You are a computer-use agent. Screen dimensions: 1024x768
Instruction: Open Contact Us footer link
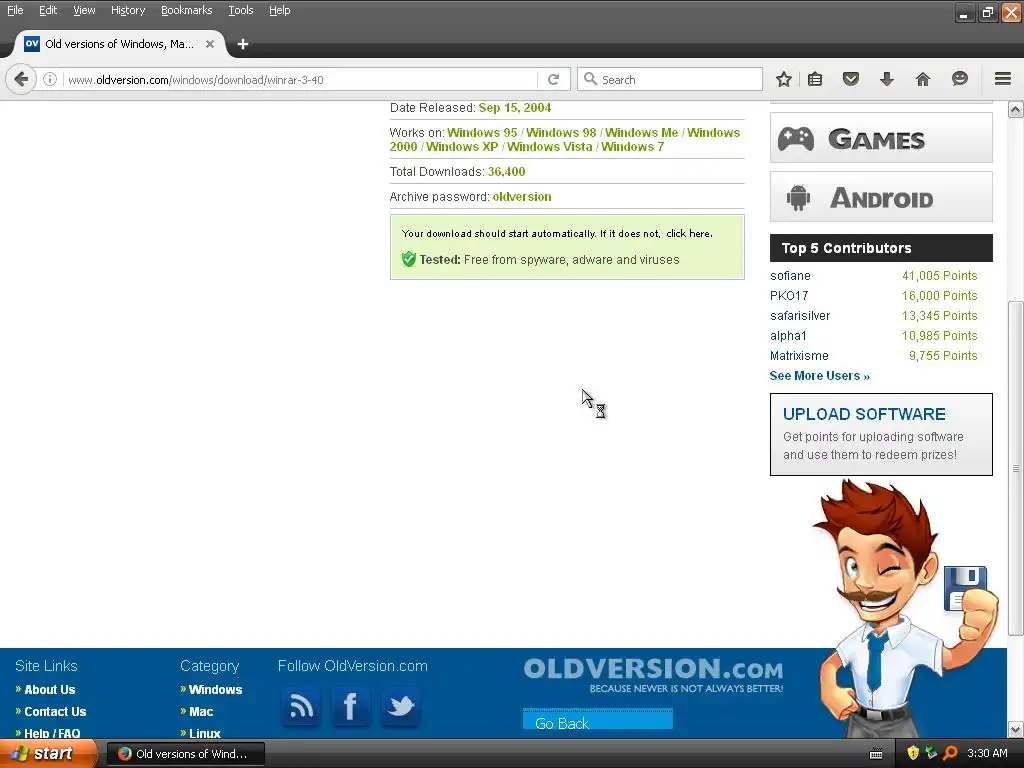click(x=55, y=712)
